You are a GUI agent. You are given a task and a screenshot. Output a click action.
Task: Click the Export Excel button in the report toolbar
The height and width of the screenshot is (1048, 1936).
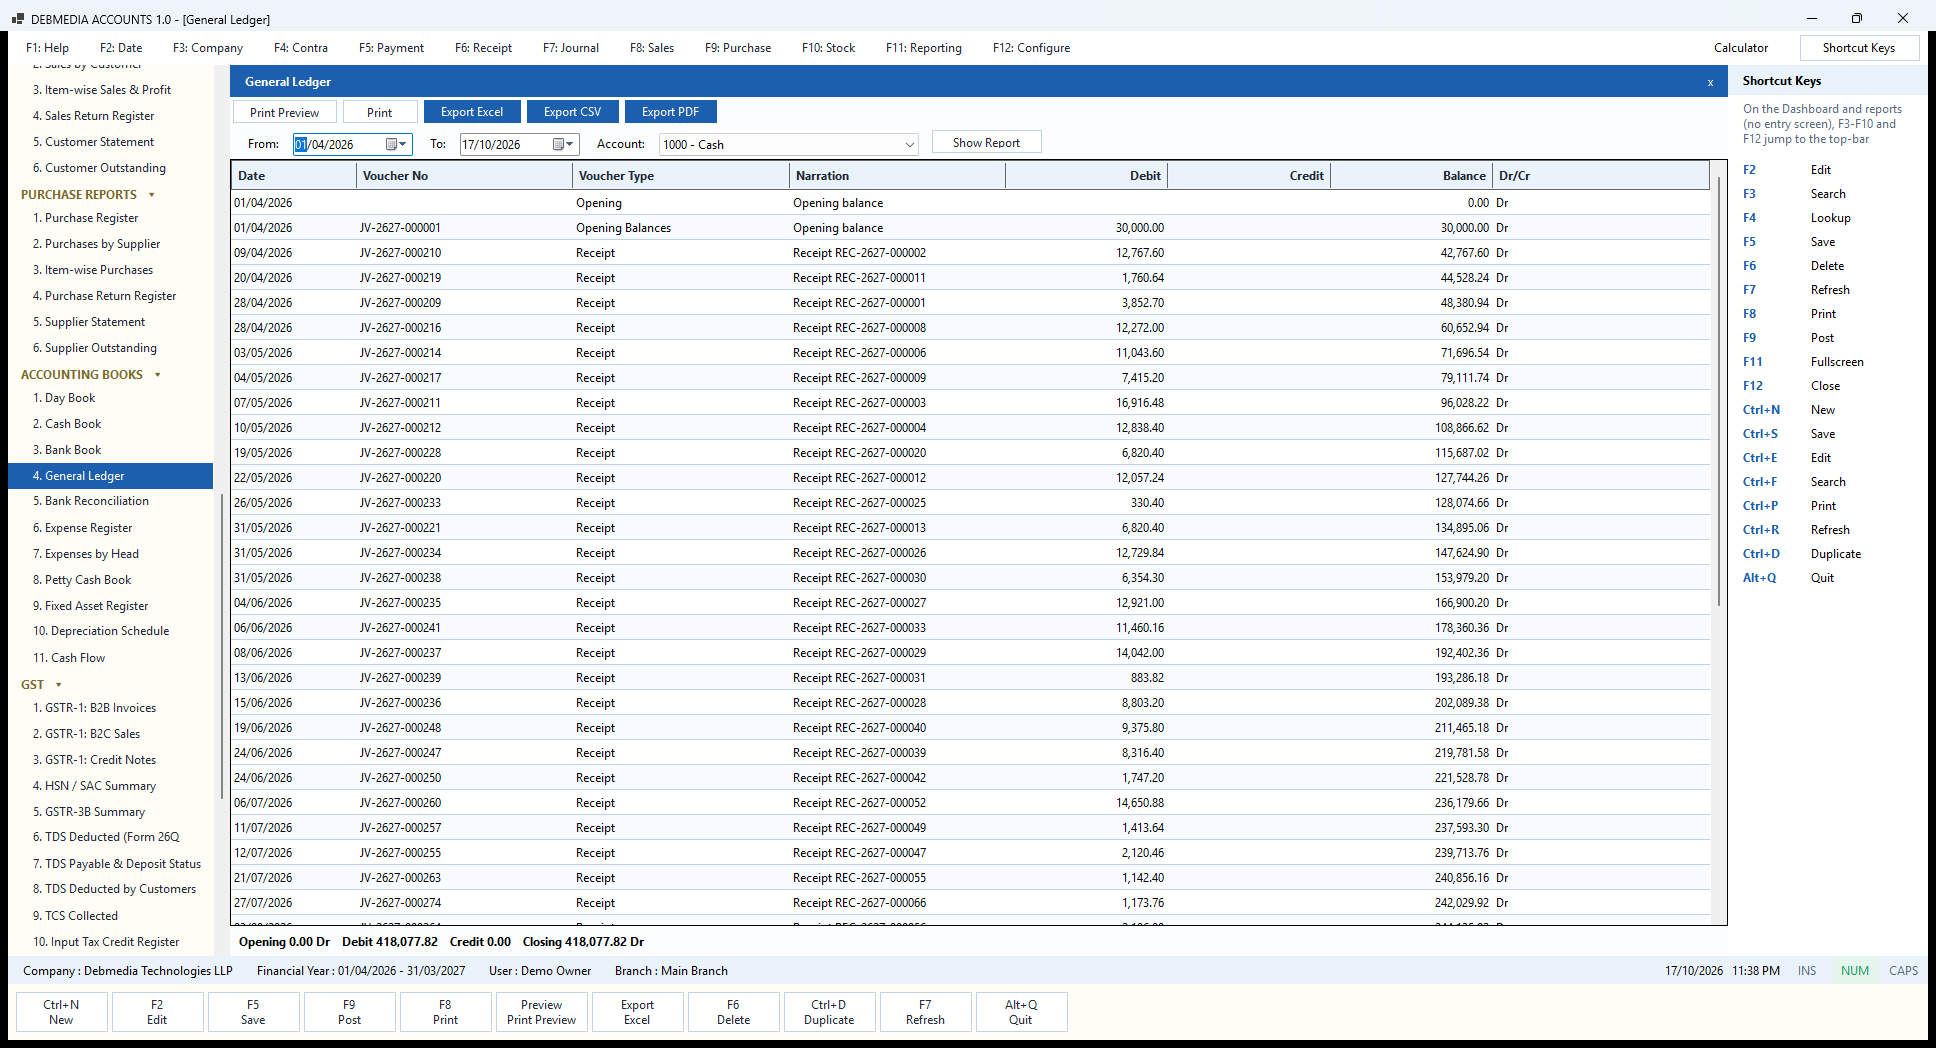tap(472, 112)
